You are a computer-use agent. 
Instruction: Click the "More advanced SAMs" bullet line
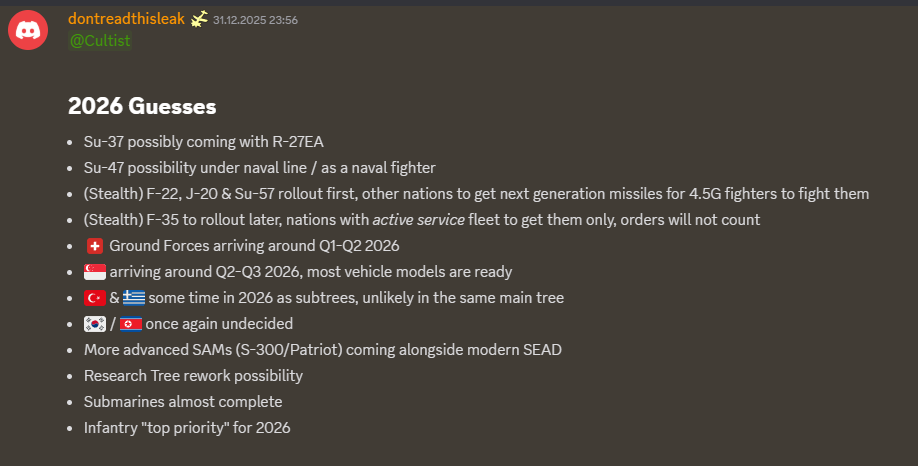(324, 350)
